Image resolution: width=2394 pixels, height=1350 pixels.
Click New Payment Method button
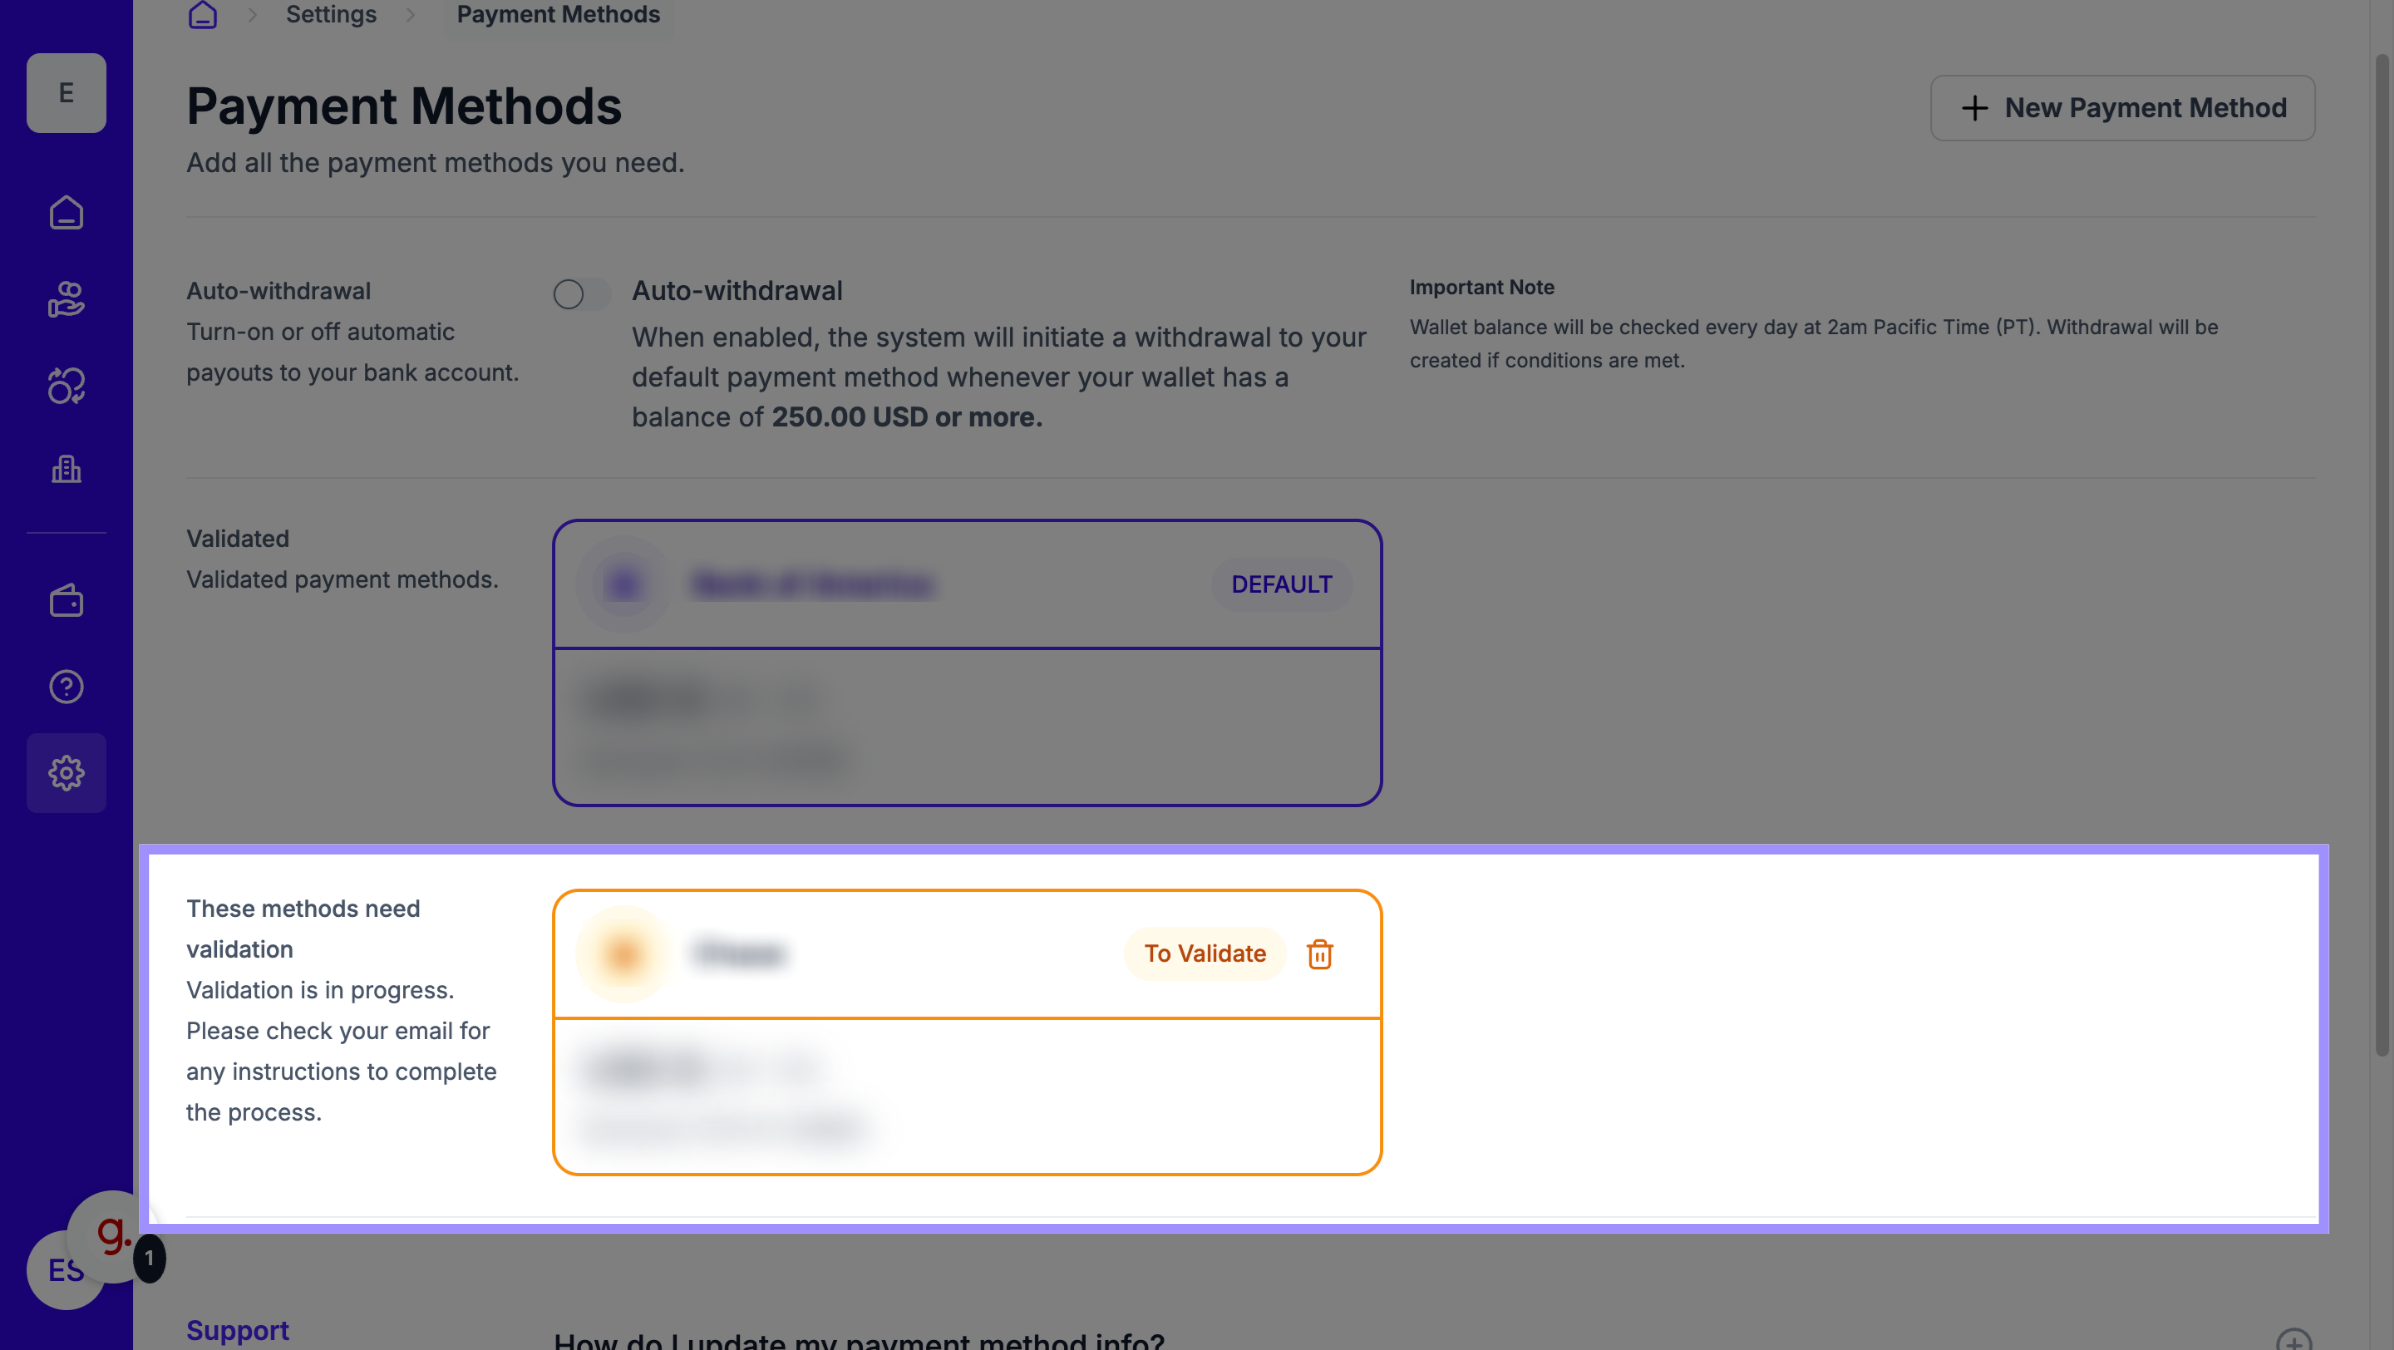[2122, 108]
